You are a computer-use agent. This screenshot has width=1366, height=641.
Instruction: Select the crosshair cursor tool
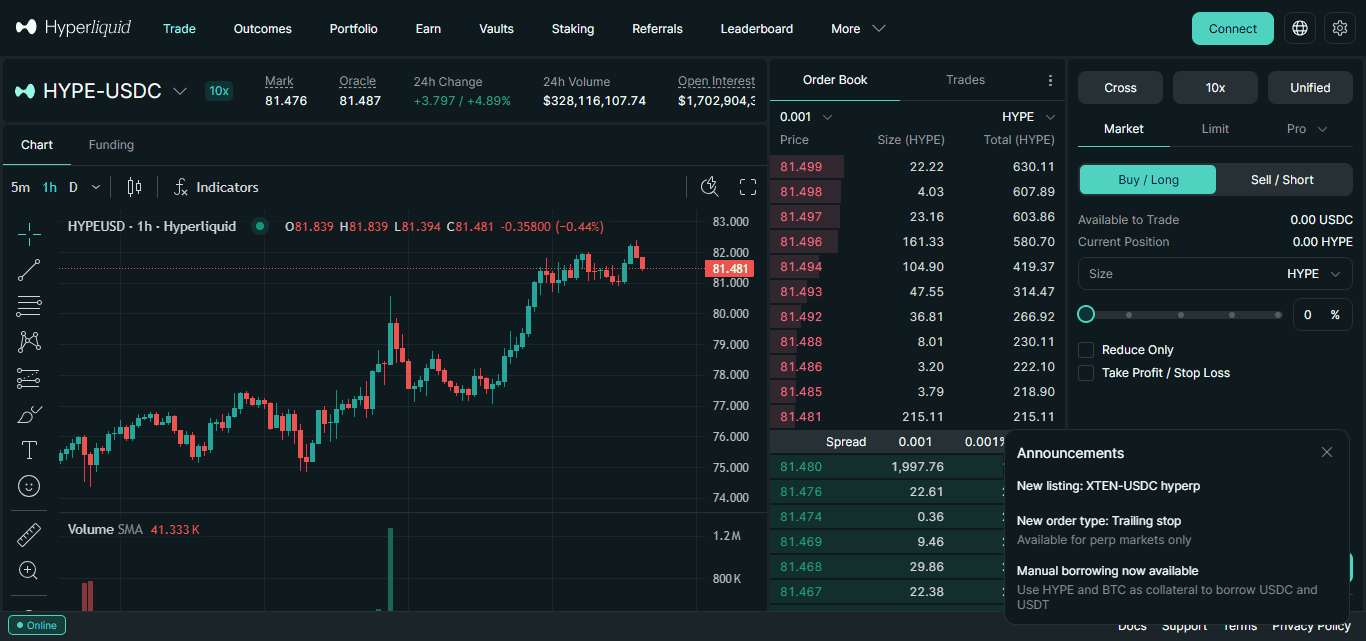click(x=29, y=234)
